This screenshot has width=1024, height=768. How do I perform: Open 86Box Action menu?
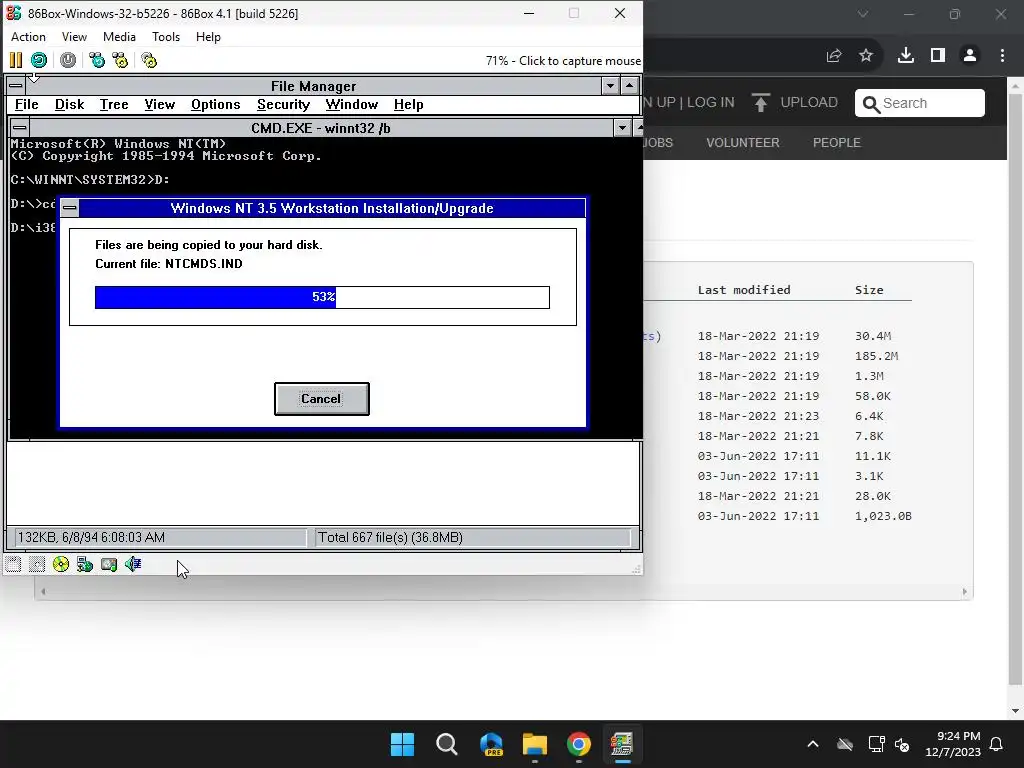tap(28, 37)
